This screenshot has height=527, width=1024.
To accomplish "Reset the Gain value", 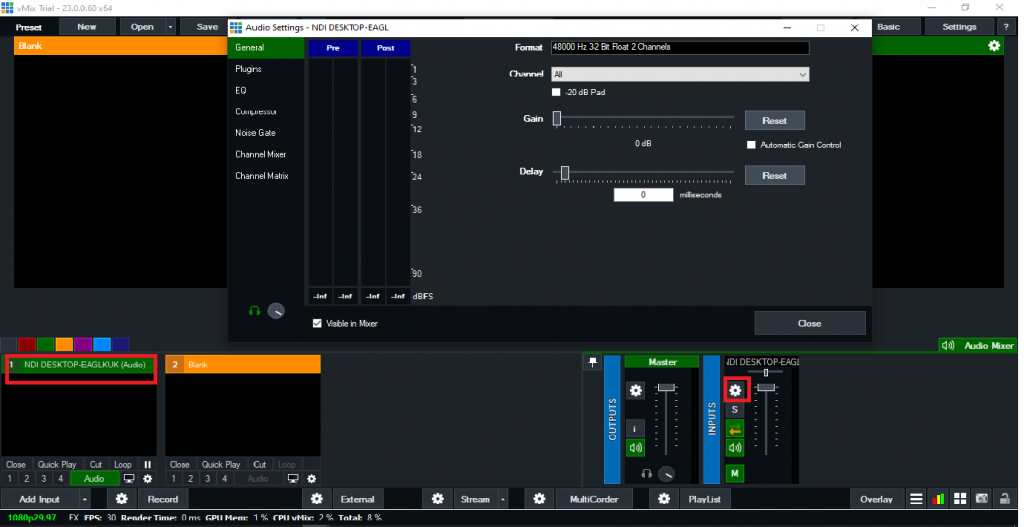I will tap(775, 120).
